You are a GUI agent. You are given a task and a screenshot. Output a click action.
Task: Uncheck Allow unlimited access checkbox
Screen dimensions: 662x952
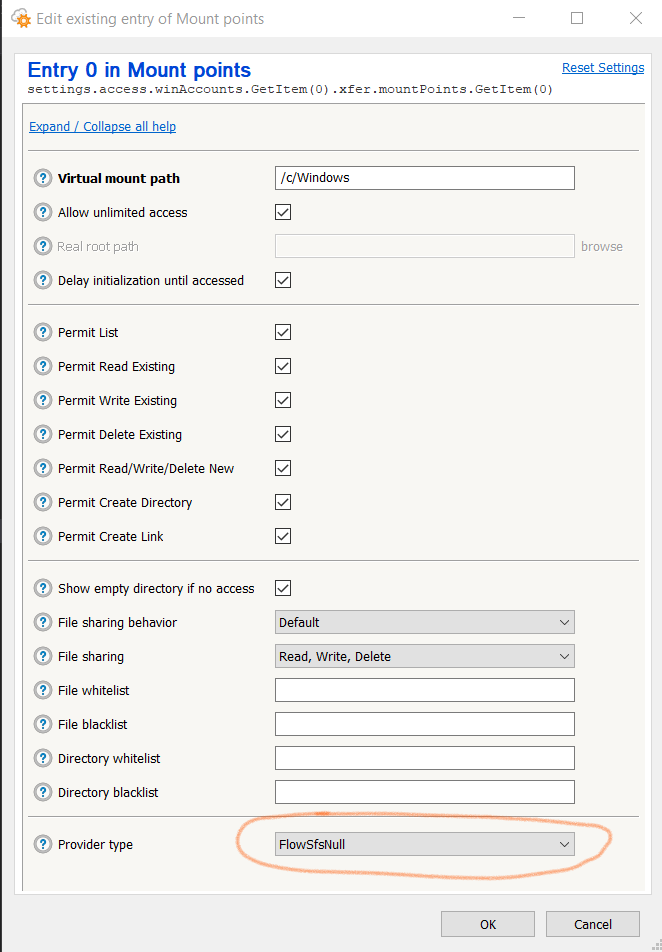(283, 212)
